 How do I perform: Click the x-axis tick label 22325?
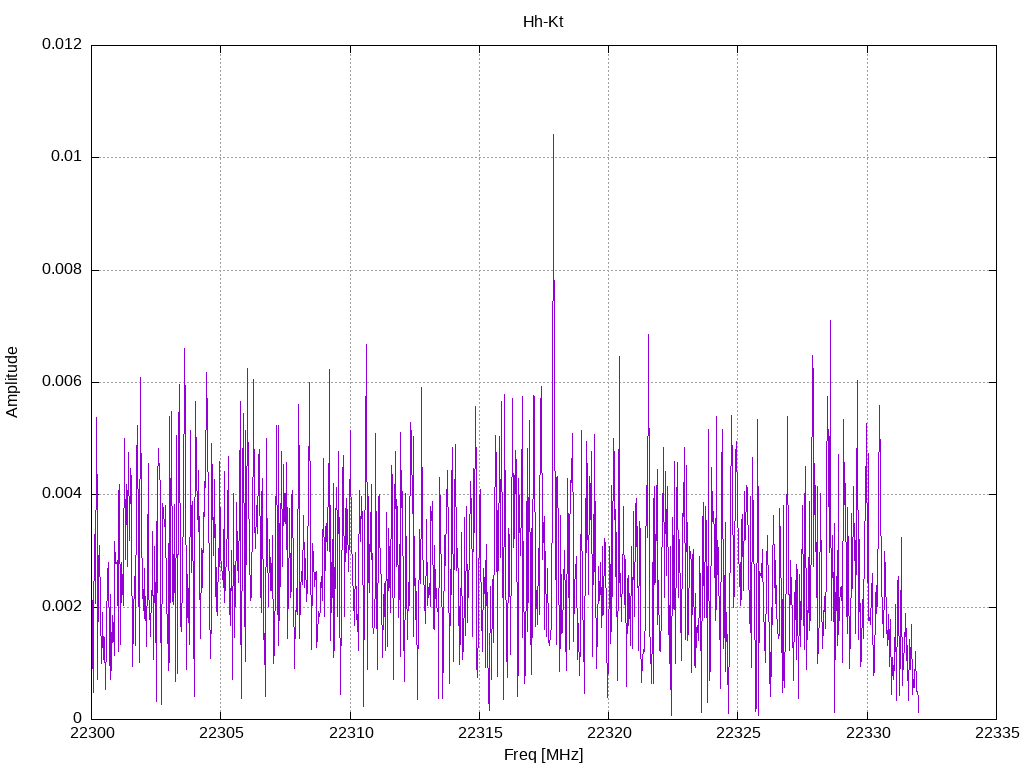[x=738, y=733]
